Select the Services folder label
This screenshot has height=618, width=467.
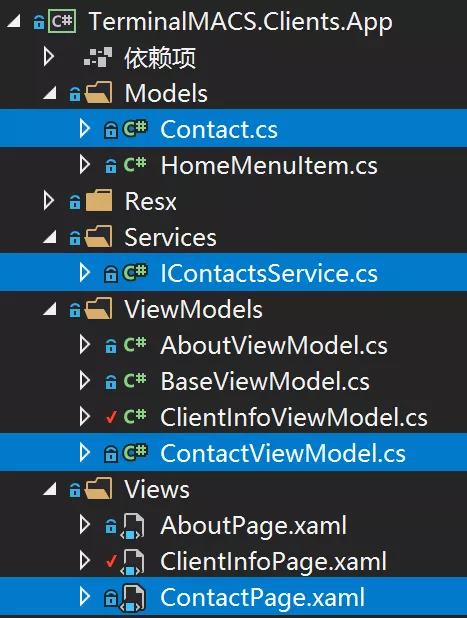tap(170, 237)
